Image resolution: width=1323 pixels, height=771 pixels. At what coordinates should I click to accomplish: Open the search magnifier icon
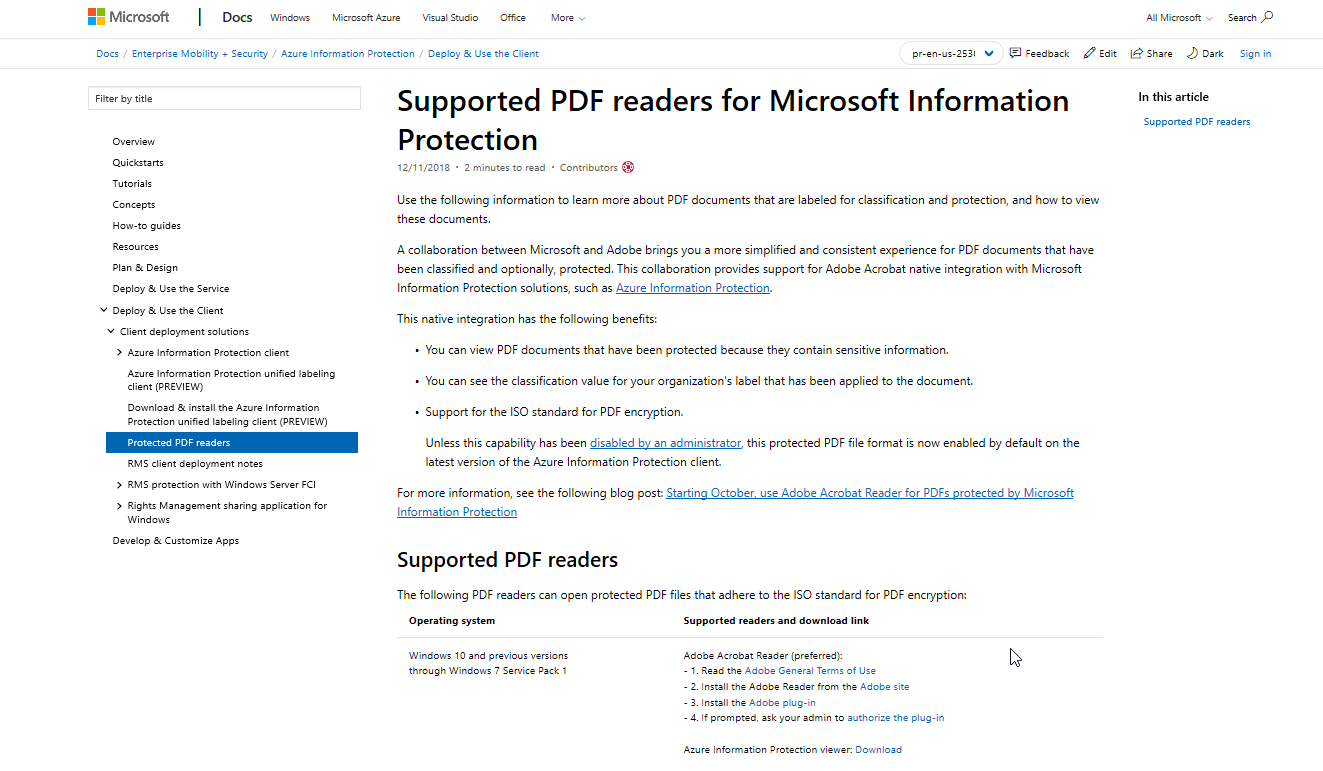1268,17
